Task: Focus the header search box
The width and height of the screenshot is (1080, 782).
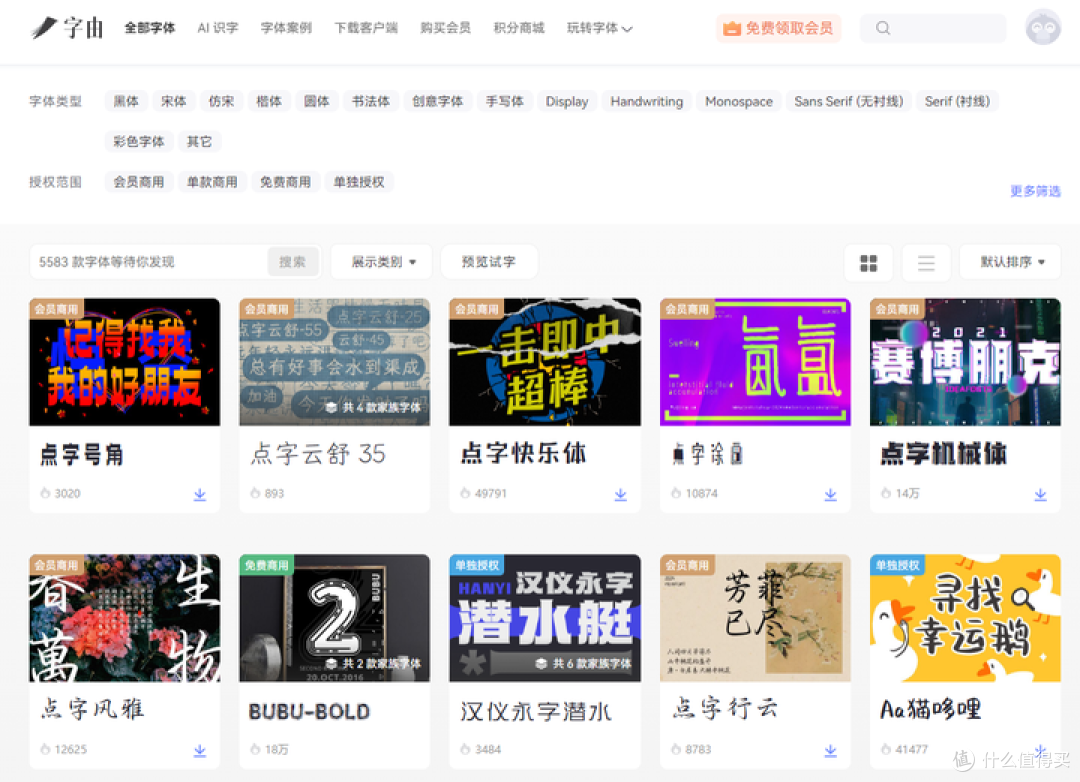Action: (933, 28)
